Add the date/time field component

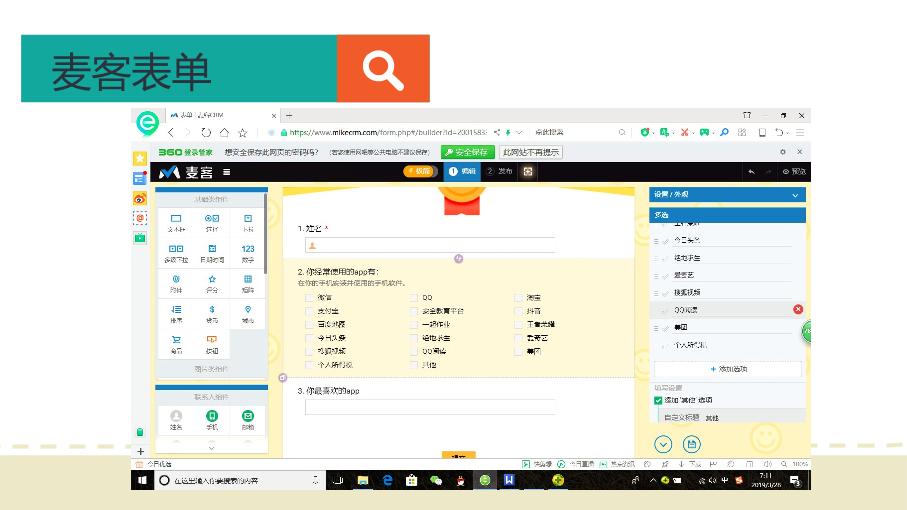coord(212,253)
